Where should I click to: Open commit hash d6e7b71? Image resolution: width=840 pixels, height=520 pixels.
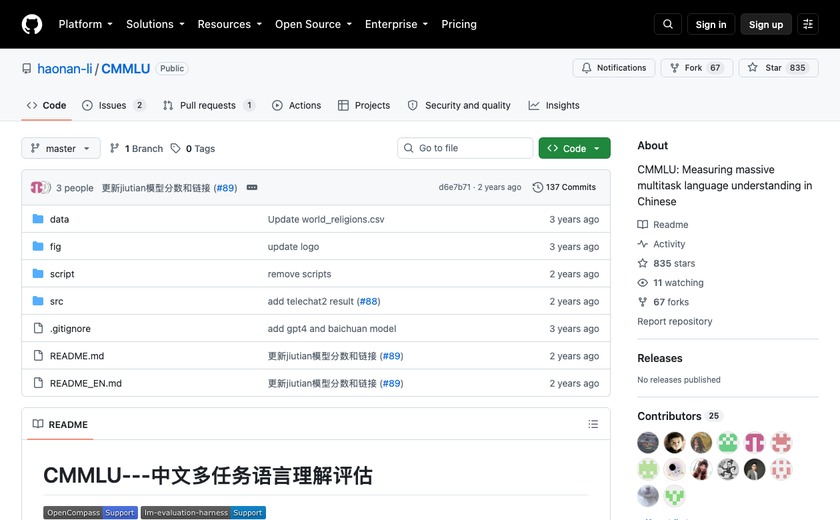454,187
